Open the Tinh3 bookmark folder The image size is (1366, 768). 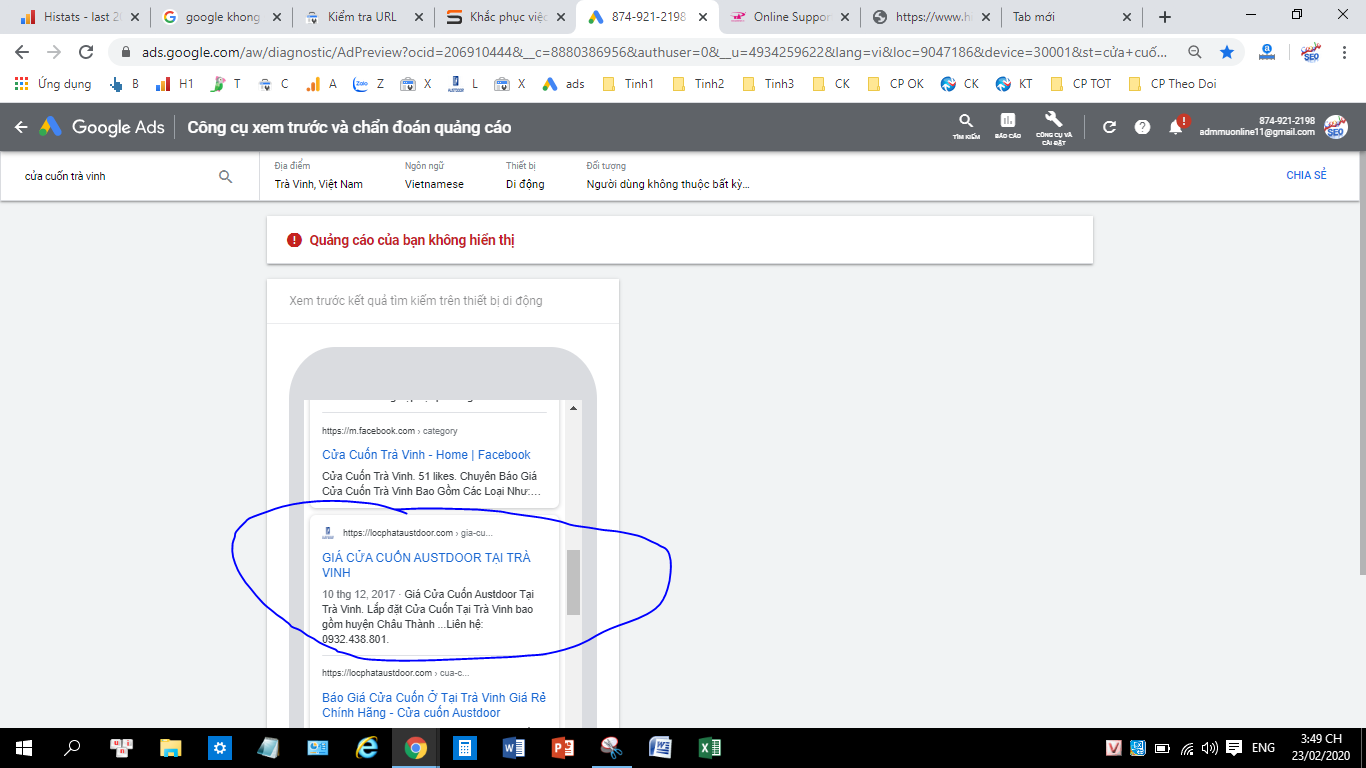coord(768,84)
